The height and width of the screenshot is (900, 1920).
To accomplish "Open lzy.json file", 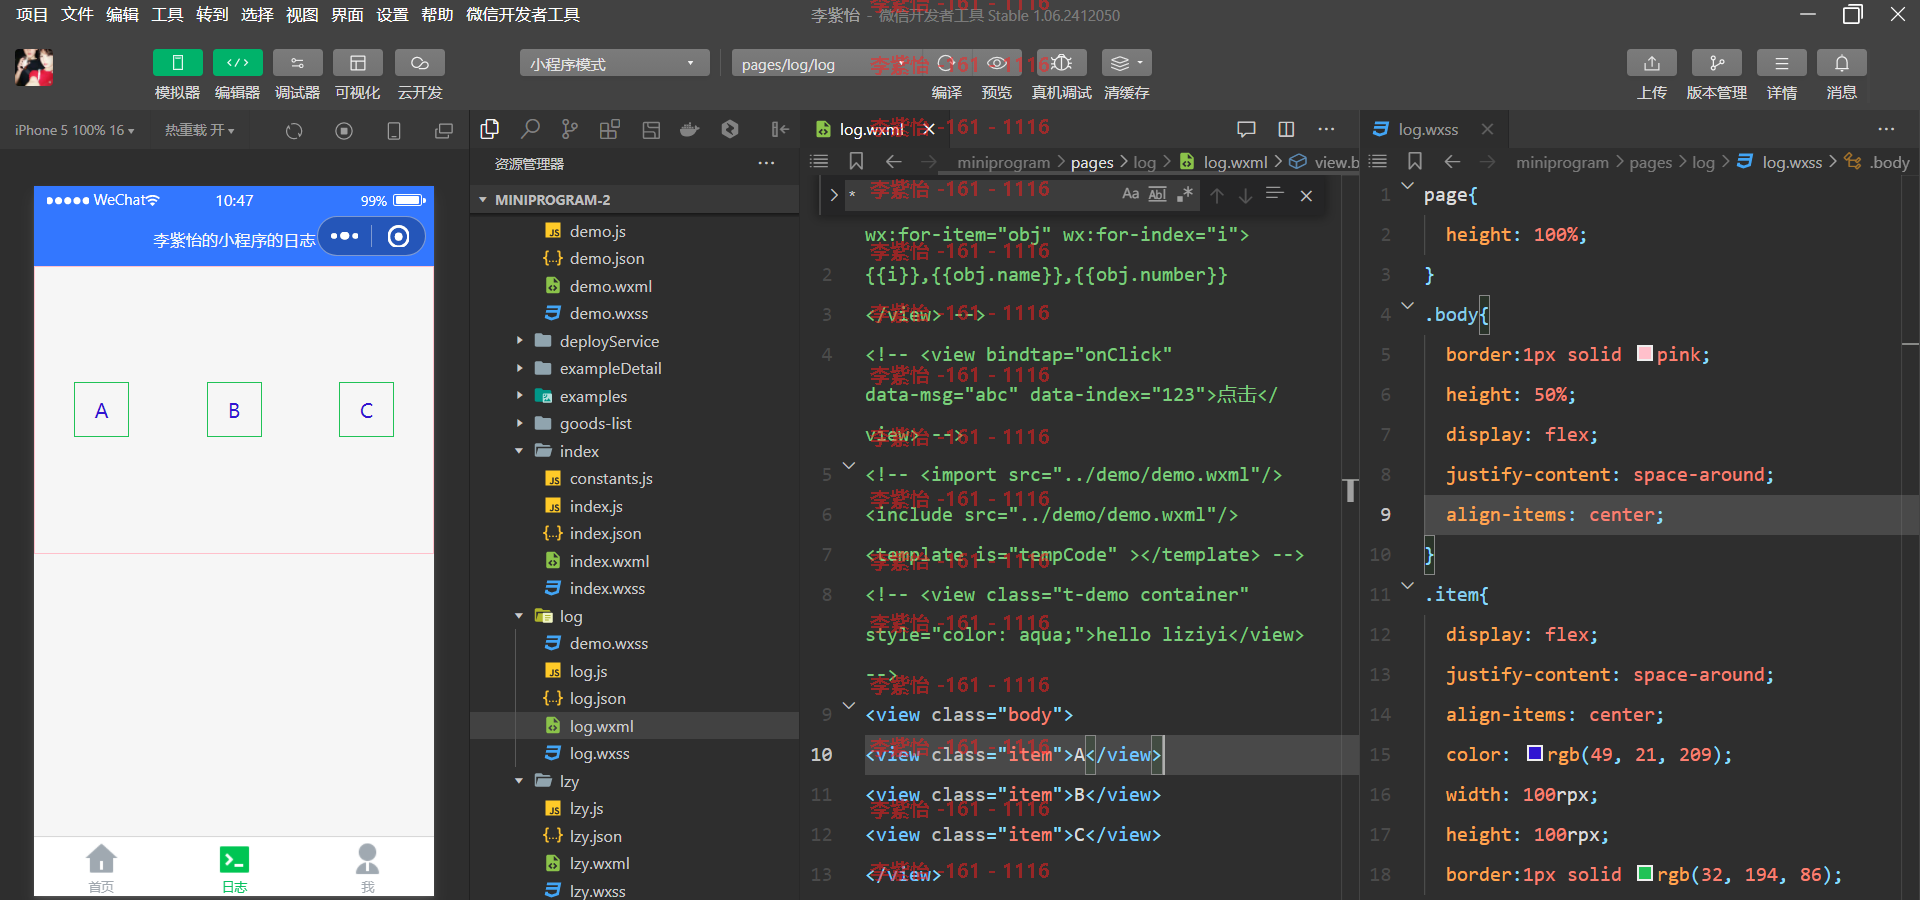I will (595, 836).
